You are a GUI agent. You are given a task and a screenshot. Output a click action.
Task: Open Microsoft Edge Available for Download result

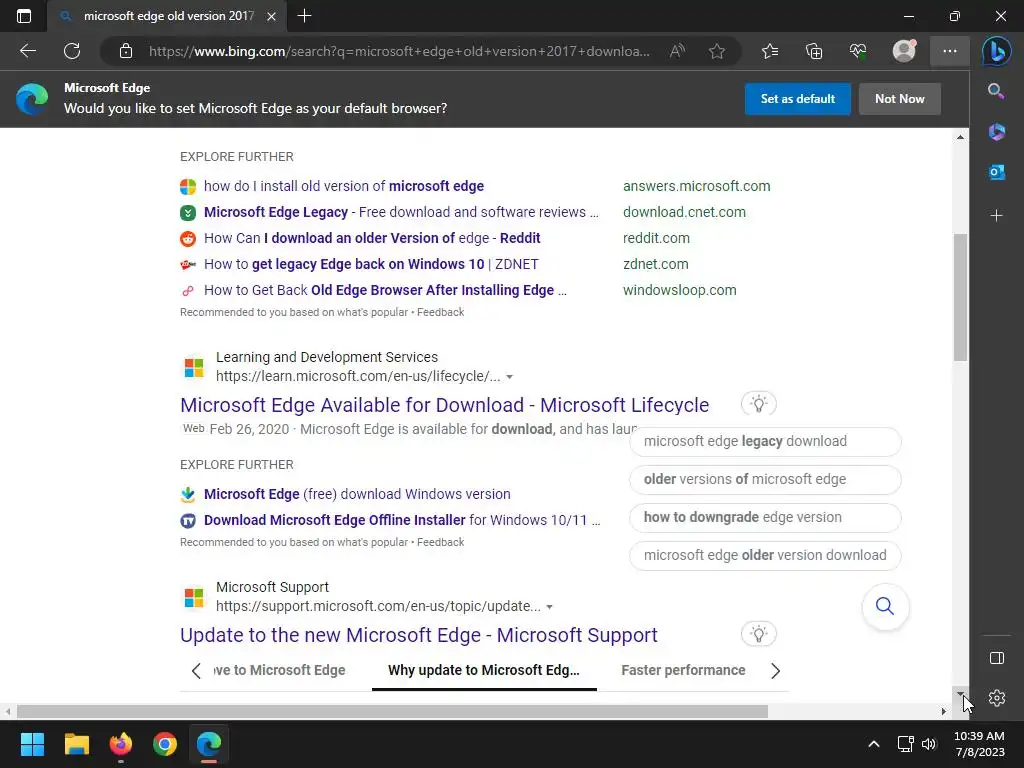click(444, 405)
